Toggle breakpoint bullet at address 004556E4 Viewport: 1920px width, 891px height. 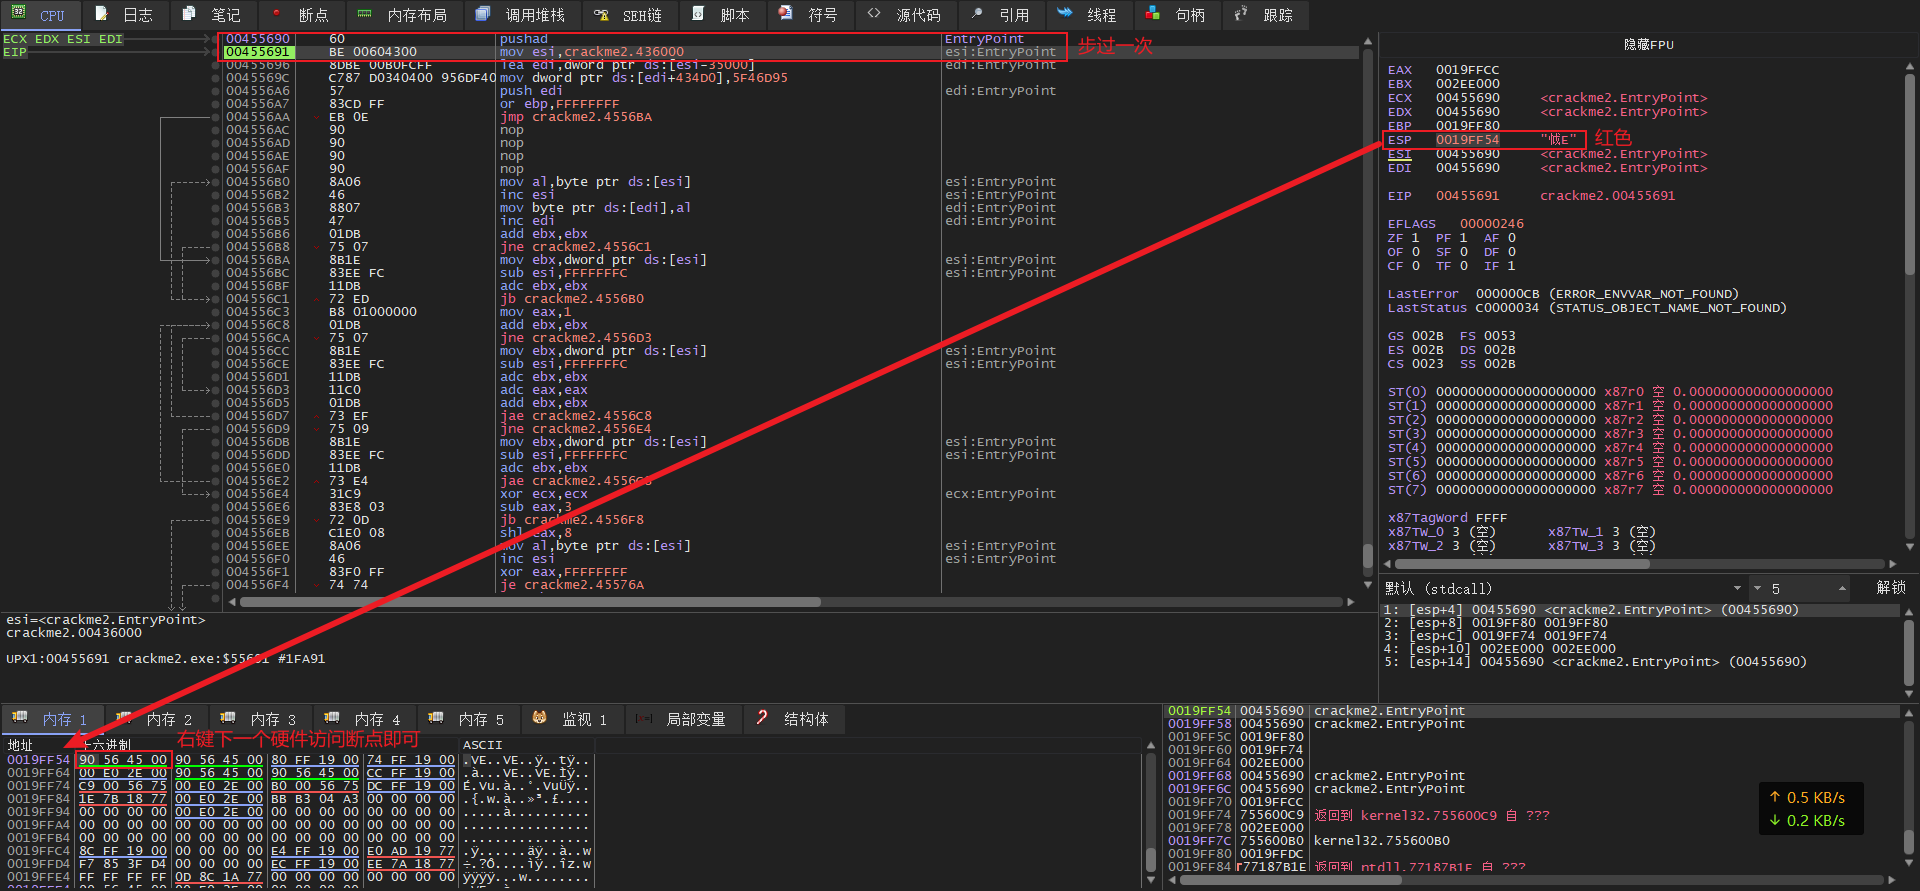(x=215, y=494)
